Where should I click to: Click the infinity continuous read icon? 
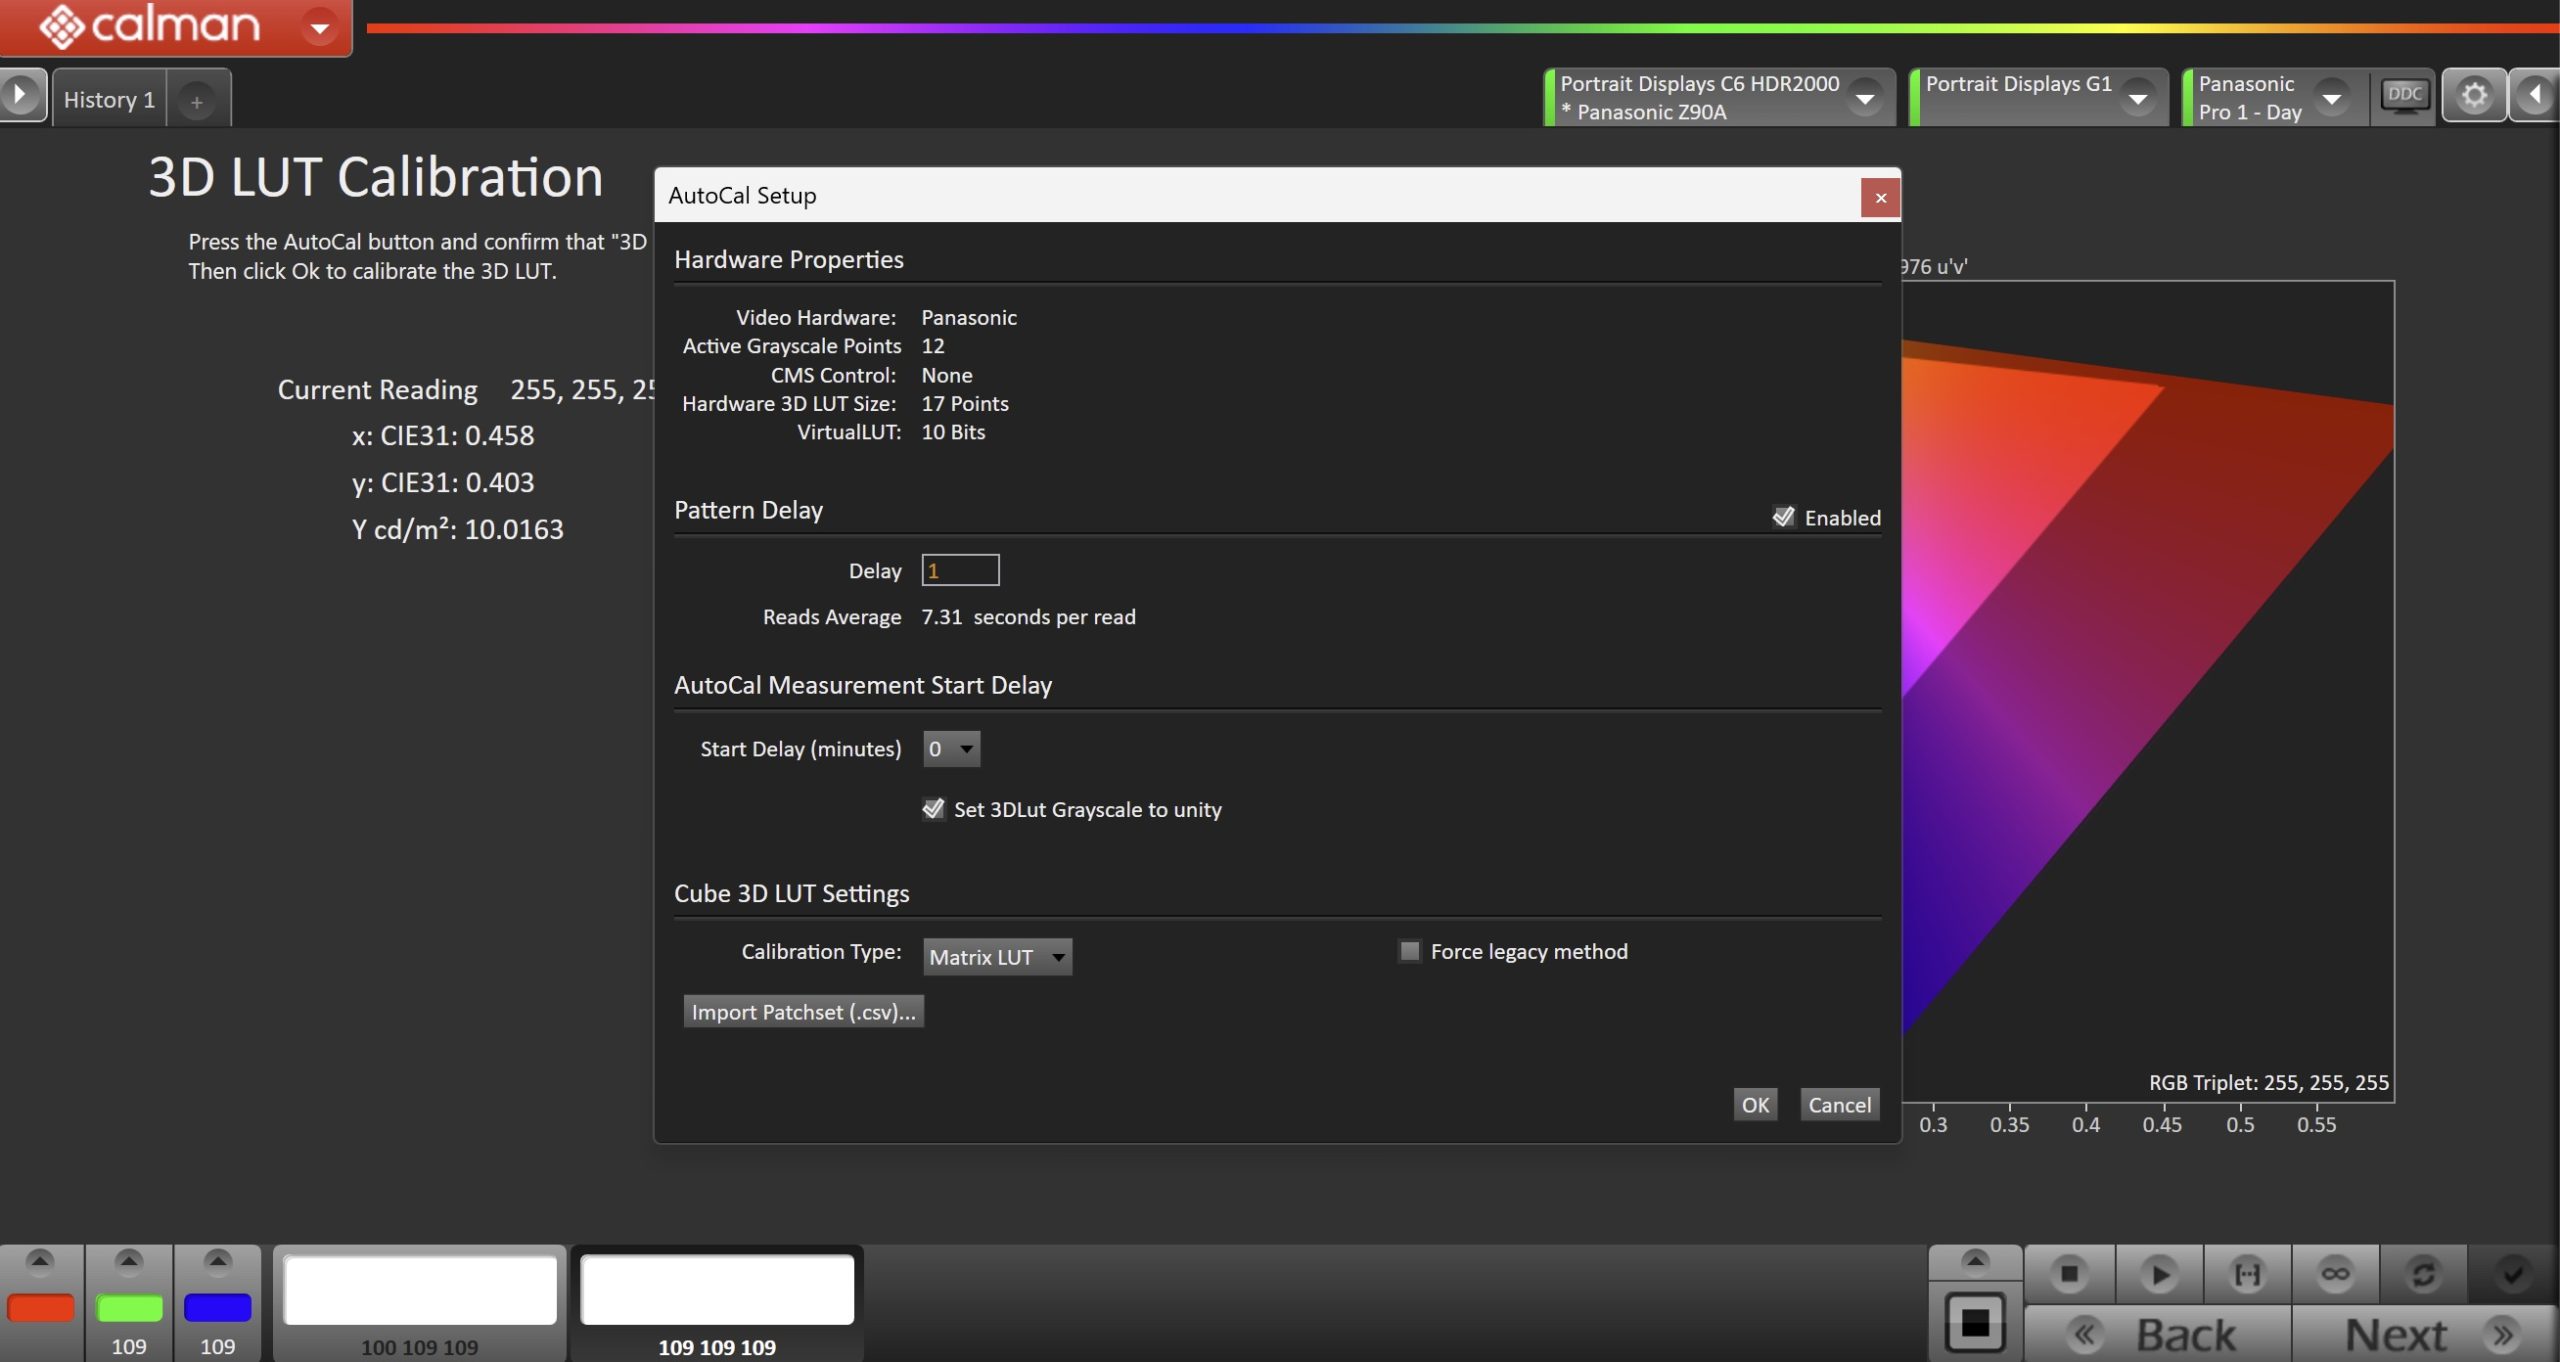click(2335, 1274)
